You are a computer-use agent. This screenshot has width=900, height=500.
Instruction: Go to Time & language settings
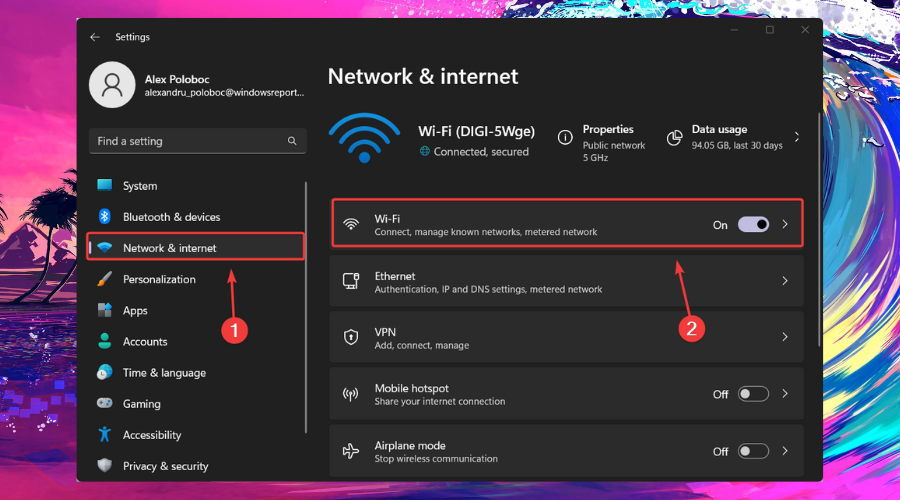[x=164, y=373]
